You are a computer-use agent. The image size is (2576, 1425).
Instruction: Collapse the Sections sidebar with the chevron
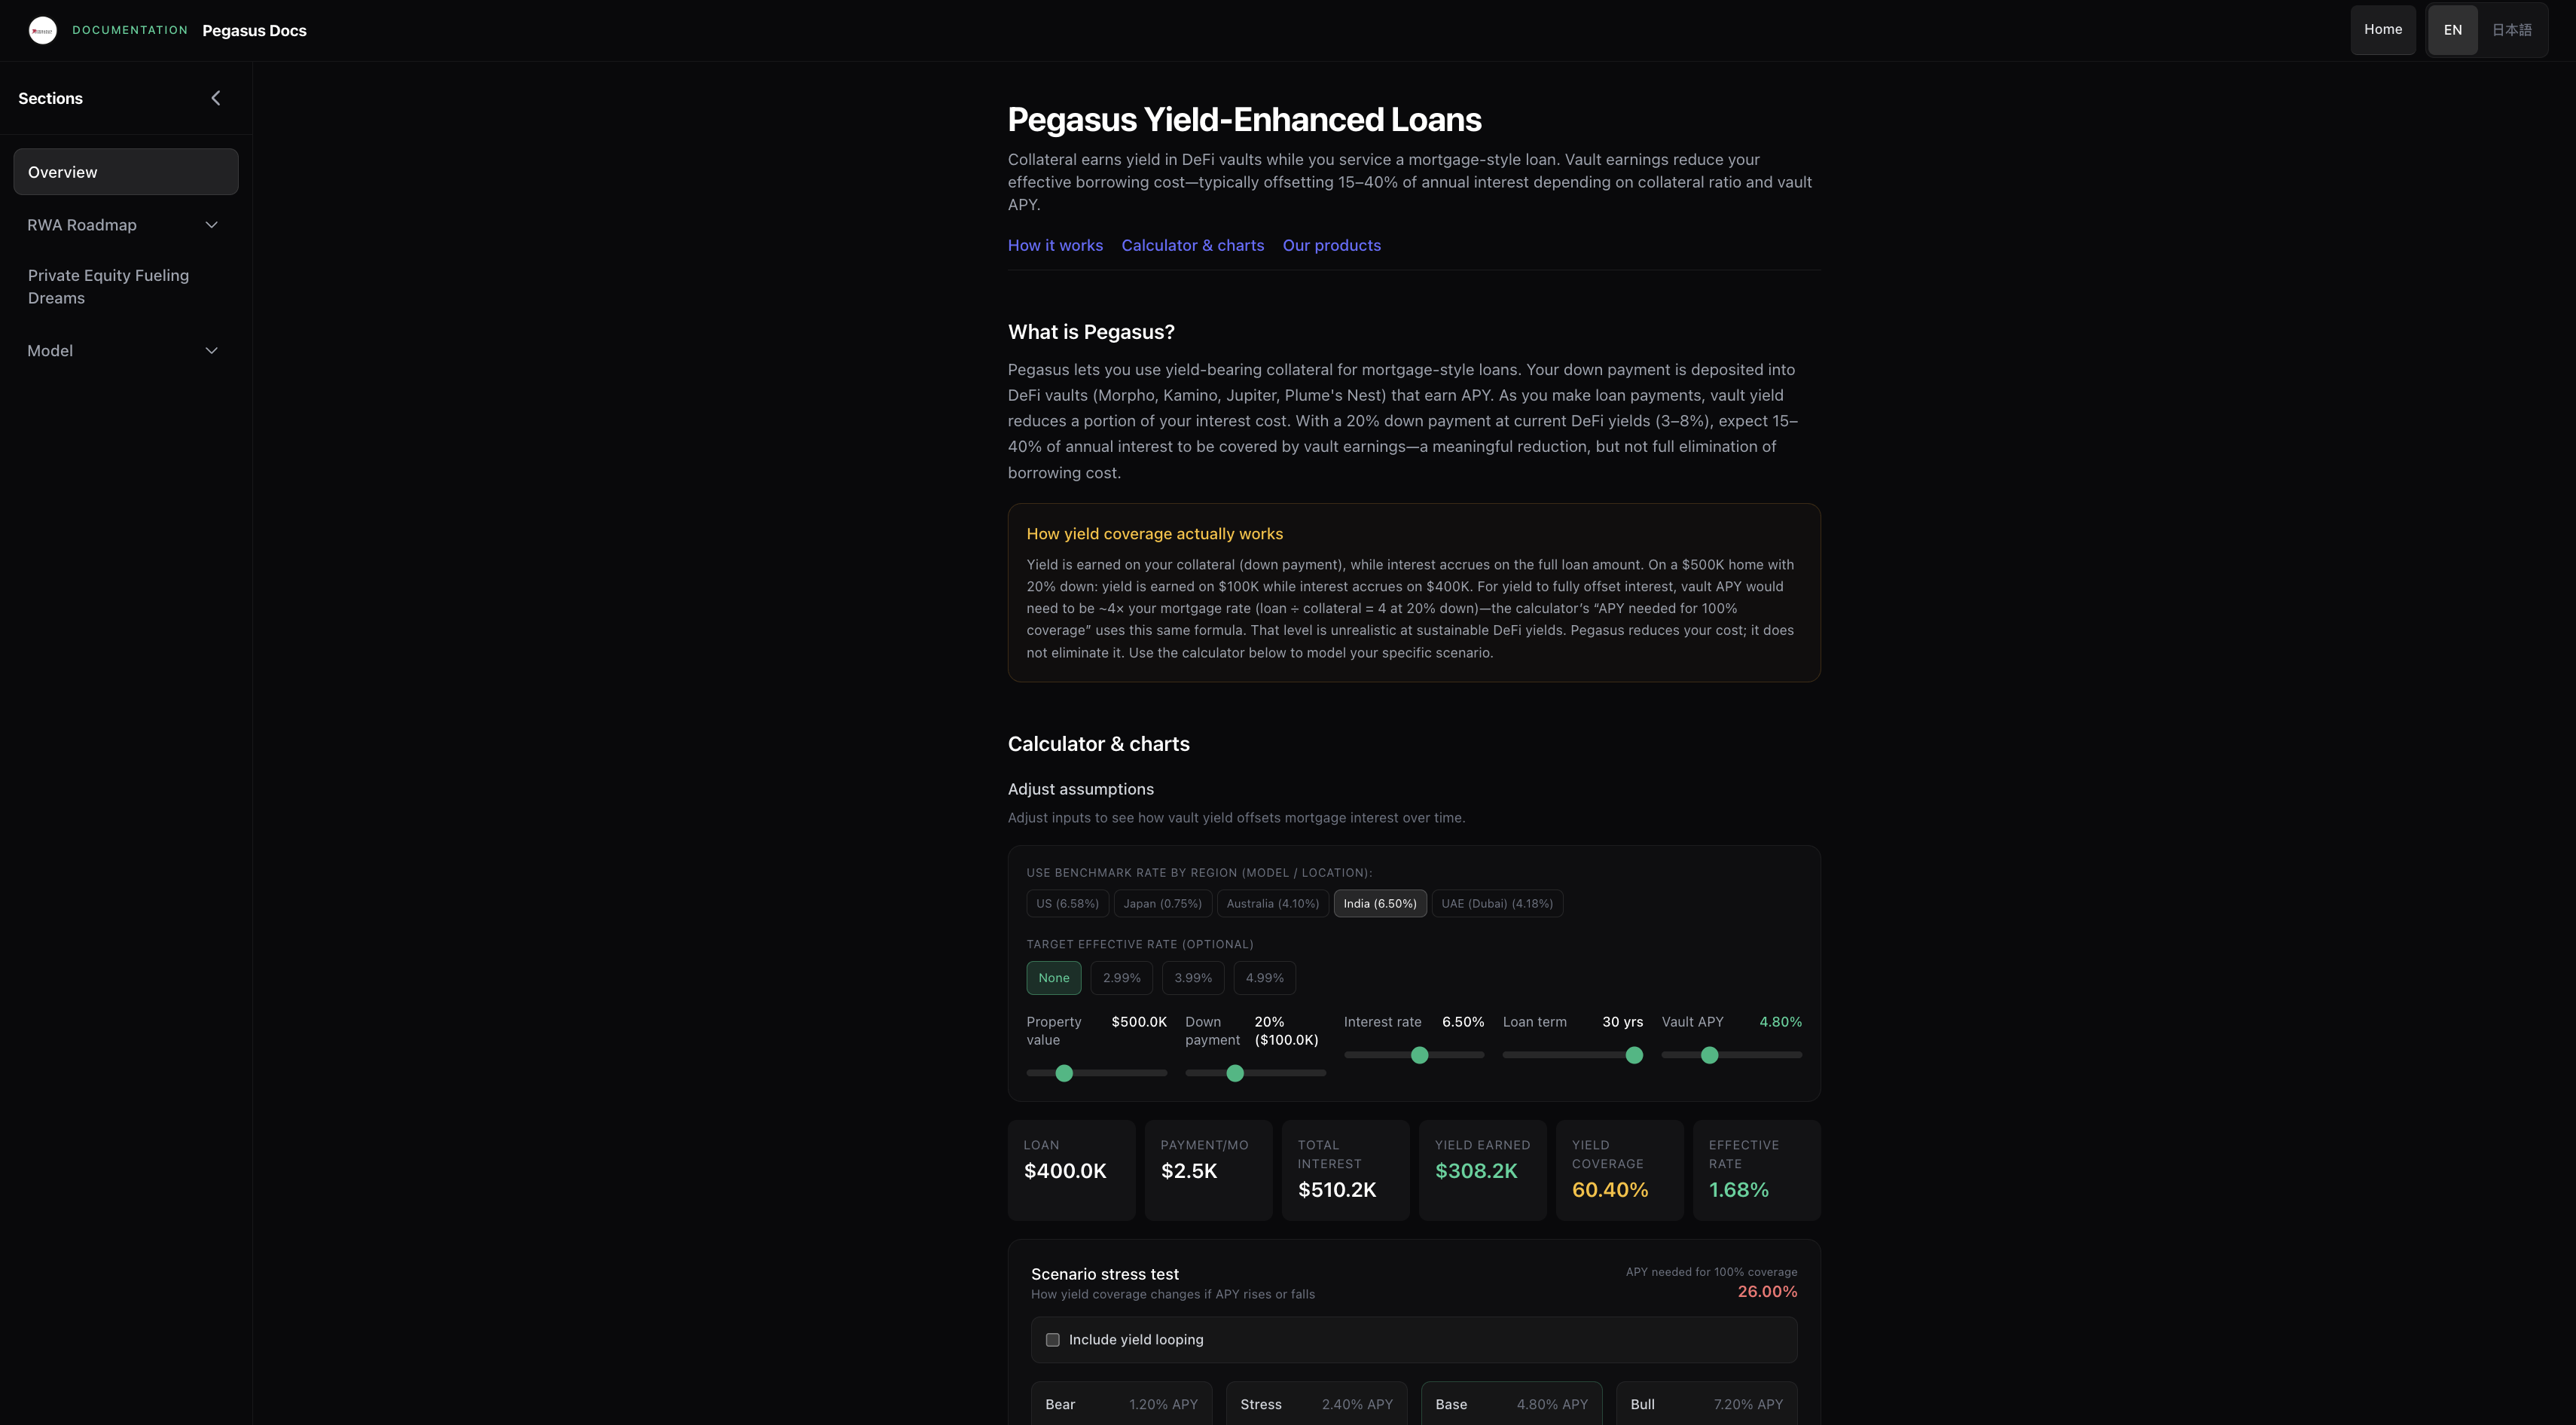click(215, 98)
